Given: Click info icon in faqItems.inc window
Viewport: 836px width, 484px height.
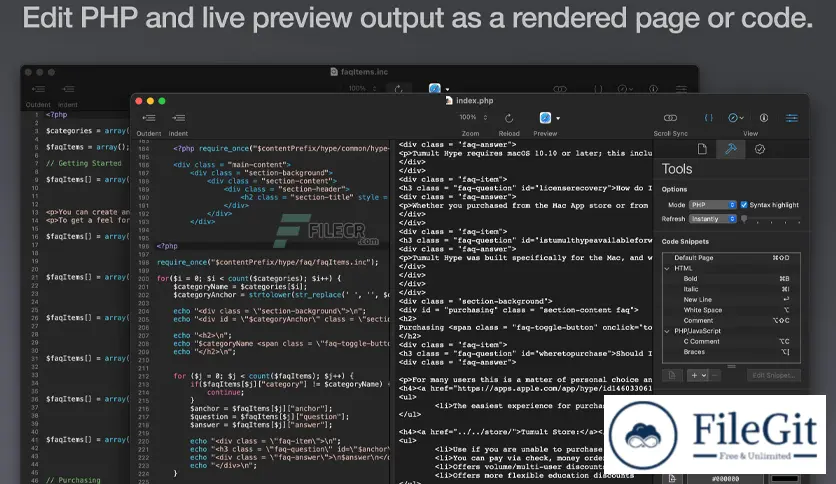Looking at the screenshot, I should 653,89.
